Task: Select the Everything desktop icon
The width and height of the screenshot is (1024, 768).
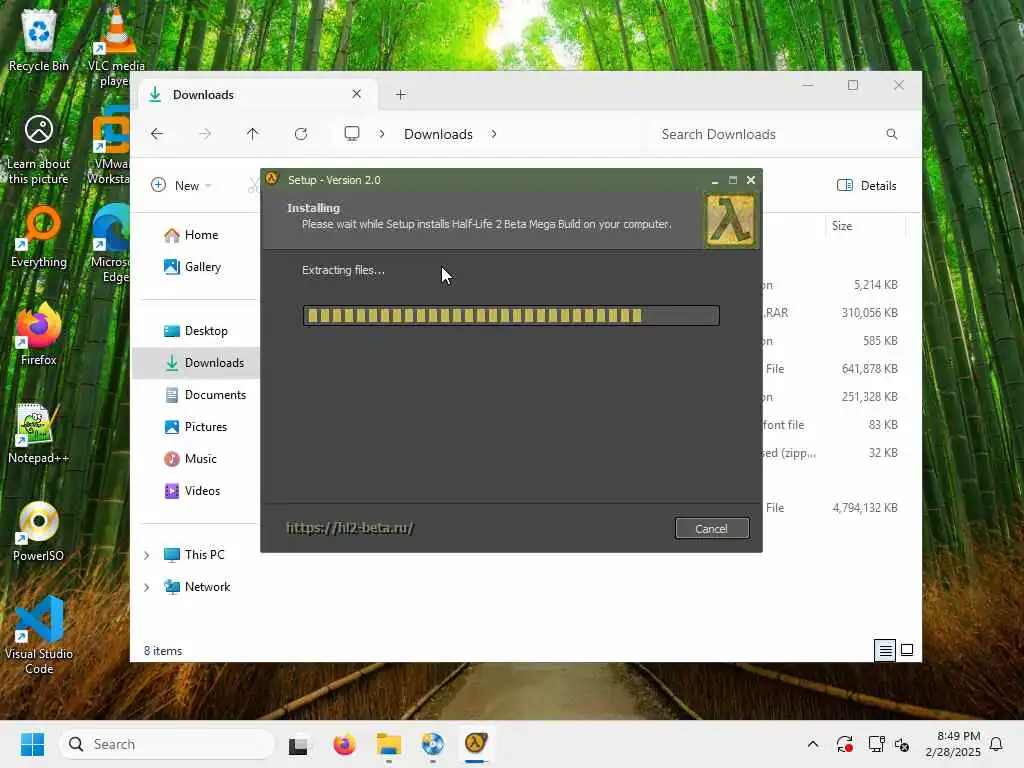Action: pyautogui.click(x=39, y=238)
